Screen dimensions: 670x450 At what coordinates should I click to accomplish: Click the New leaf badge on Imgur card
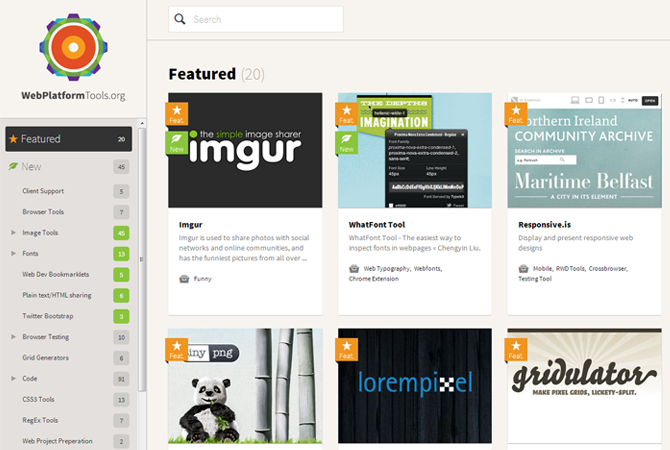[x=176, y=143]
